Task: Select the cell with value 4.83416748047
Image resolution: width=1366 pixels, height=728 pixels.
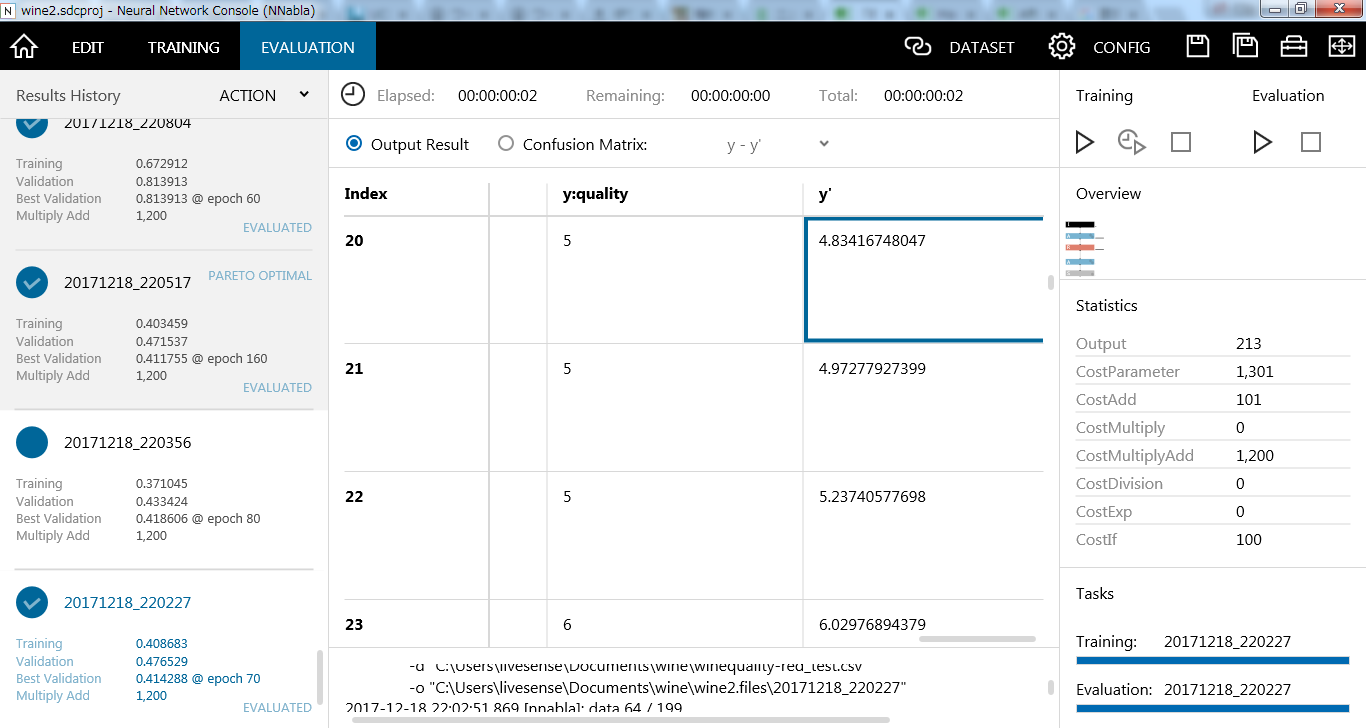Action: (924, 280)
